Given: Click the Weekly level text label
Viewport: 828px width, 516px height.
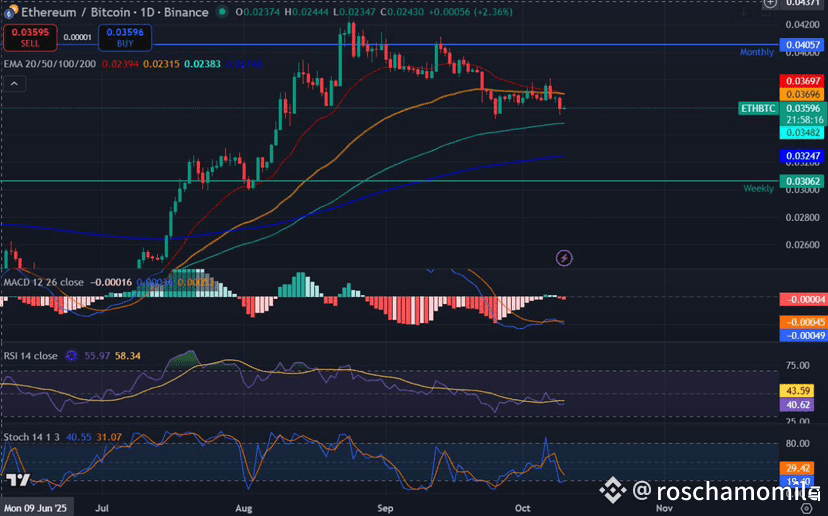Looking at the screenshot, I should click(x=758, y=189).
